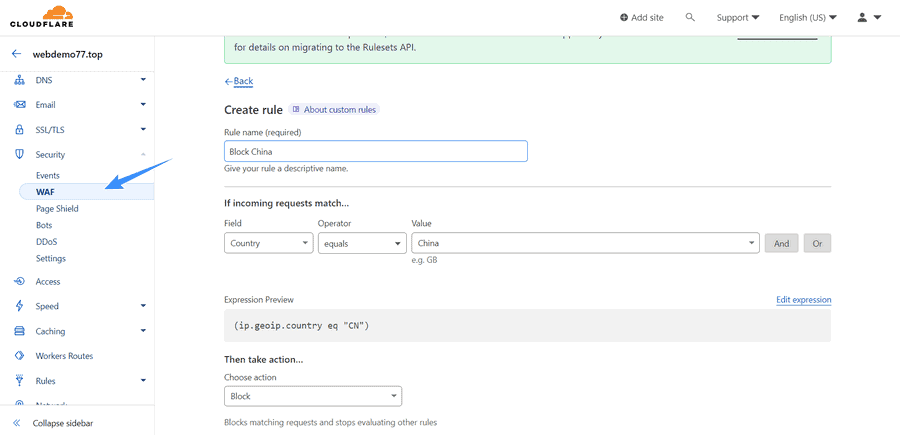Click the Speed lightning bolt icon

pos(20,306)
